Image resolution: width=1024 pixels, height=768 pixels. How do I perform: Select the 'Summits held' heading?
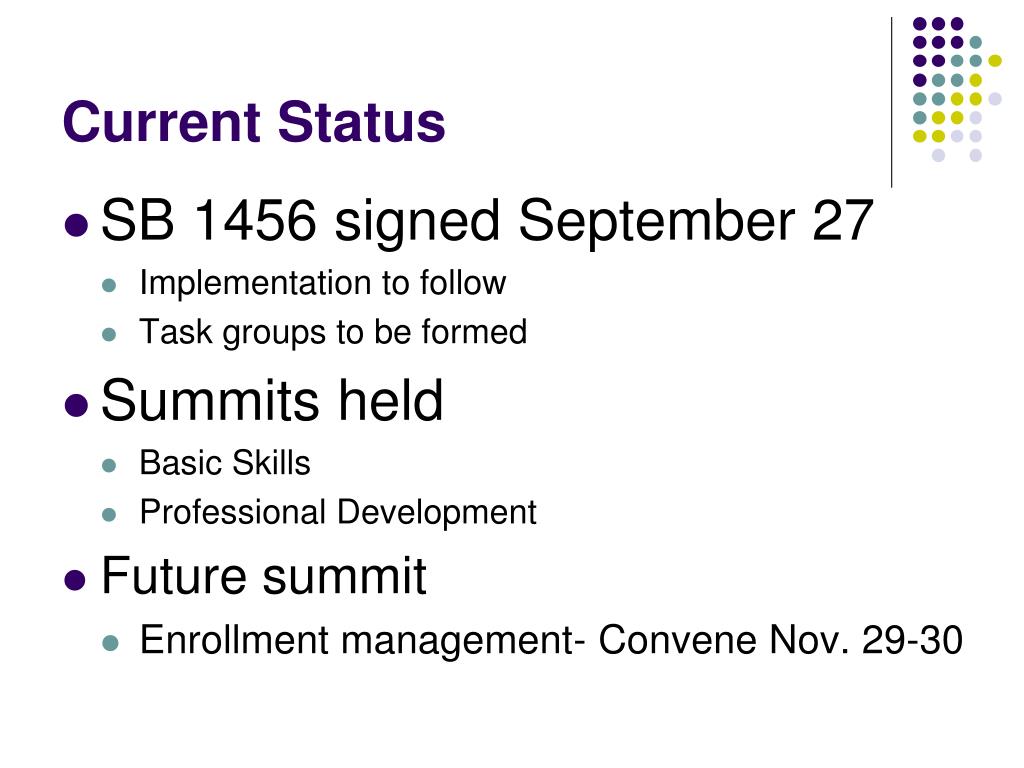pos(272,400)
